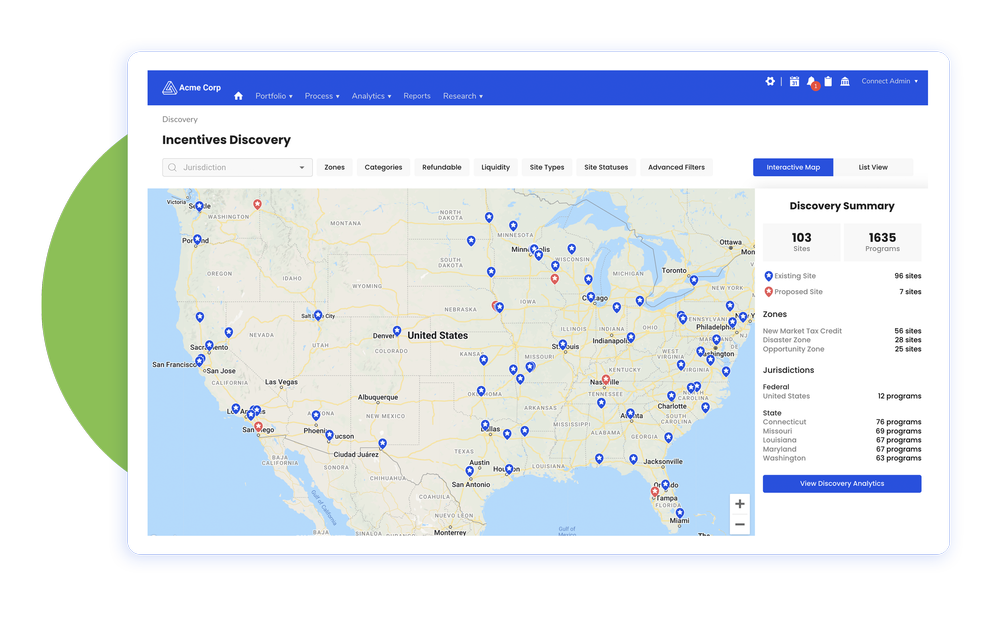Image resolution: width=1000 pixels, height=642 pixels.
Task: Switch to Interactive Map view
Action: point(793,167)
